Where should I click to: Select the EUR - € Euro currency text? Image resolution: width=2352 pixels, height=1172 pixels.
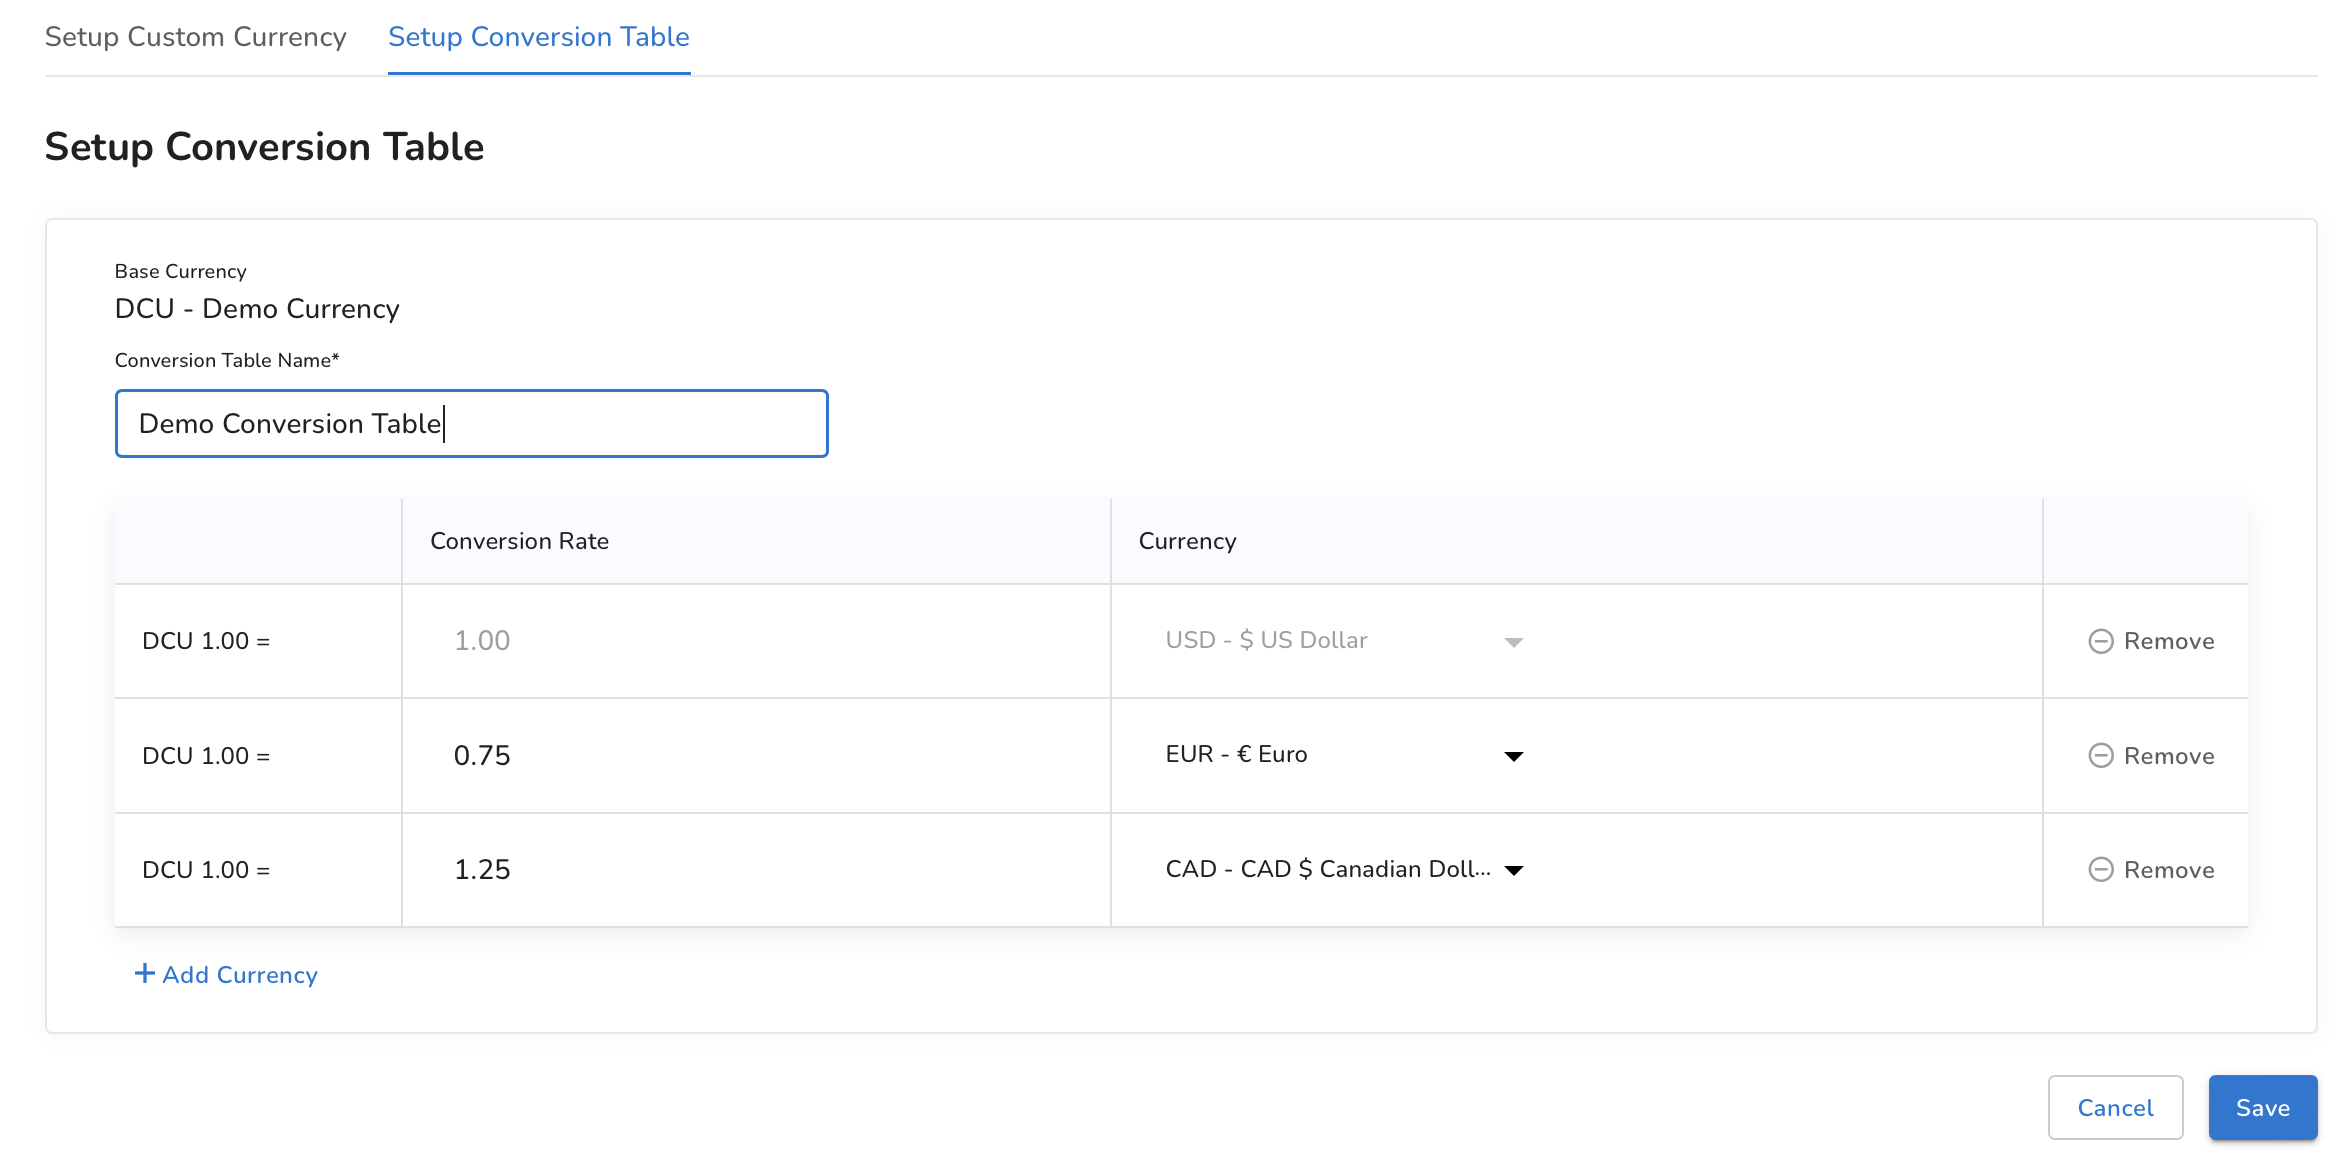click(x=1236, y=755)
